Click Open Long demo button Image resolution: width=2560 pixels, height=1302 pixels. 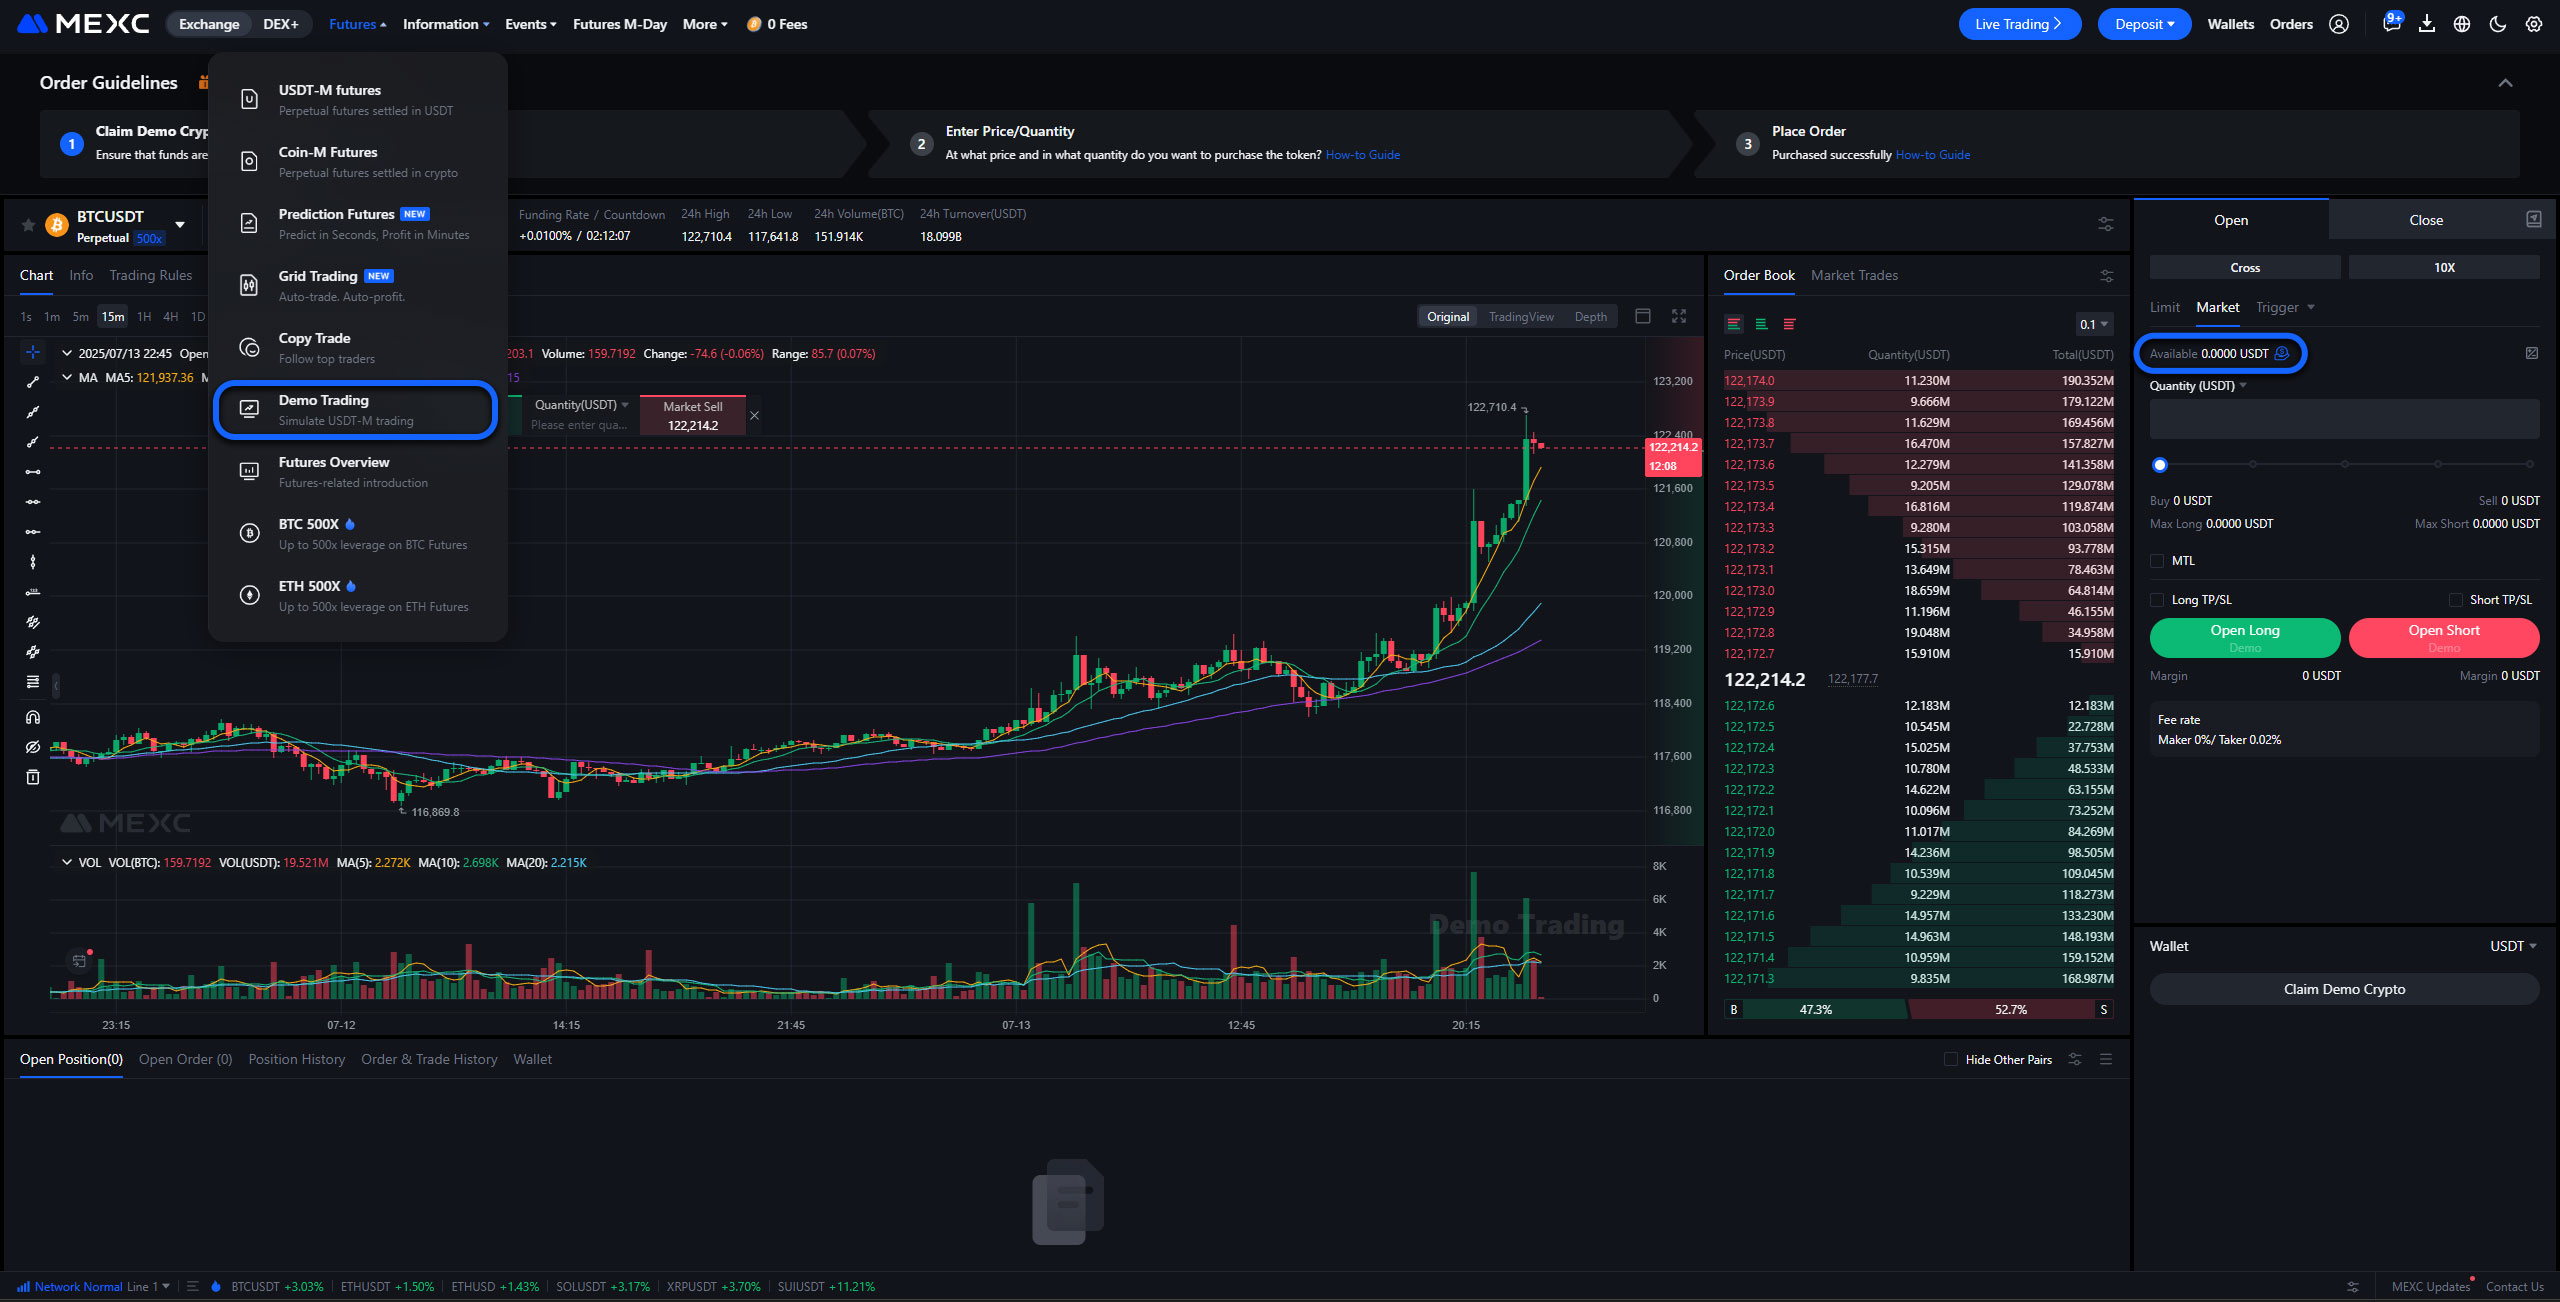pos(2245,637)
